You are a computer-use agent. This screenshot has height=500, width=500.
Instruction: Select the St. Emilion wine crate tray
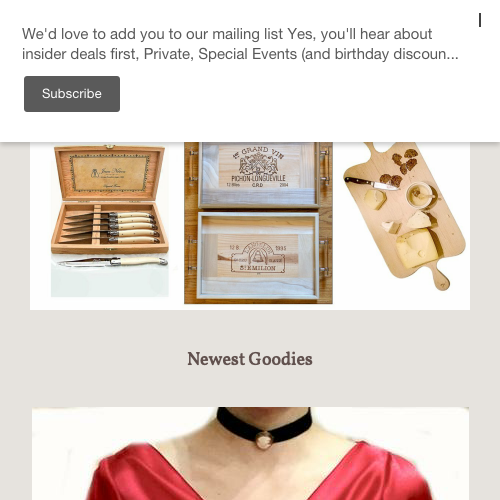click(258, 256)
